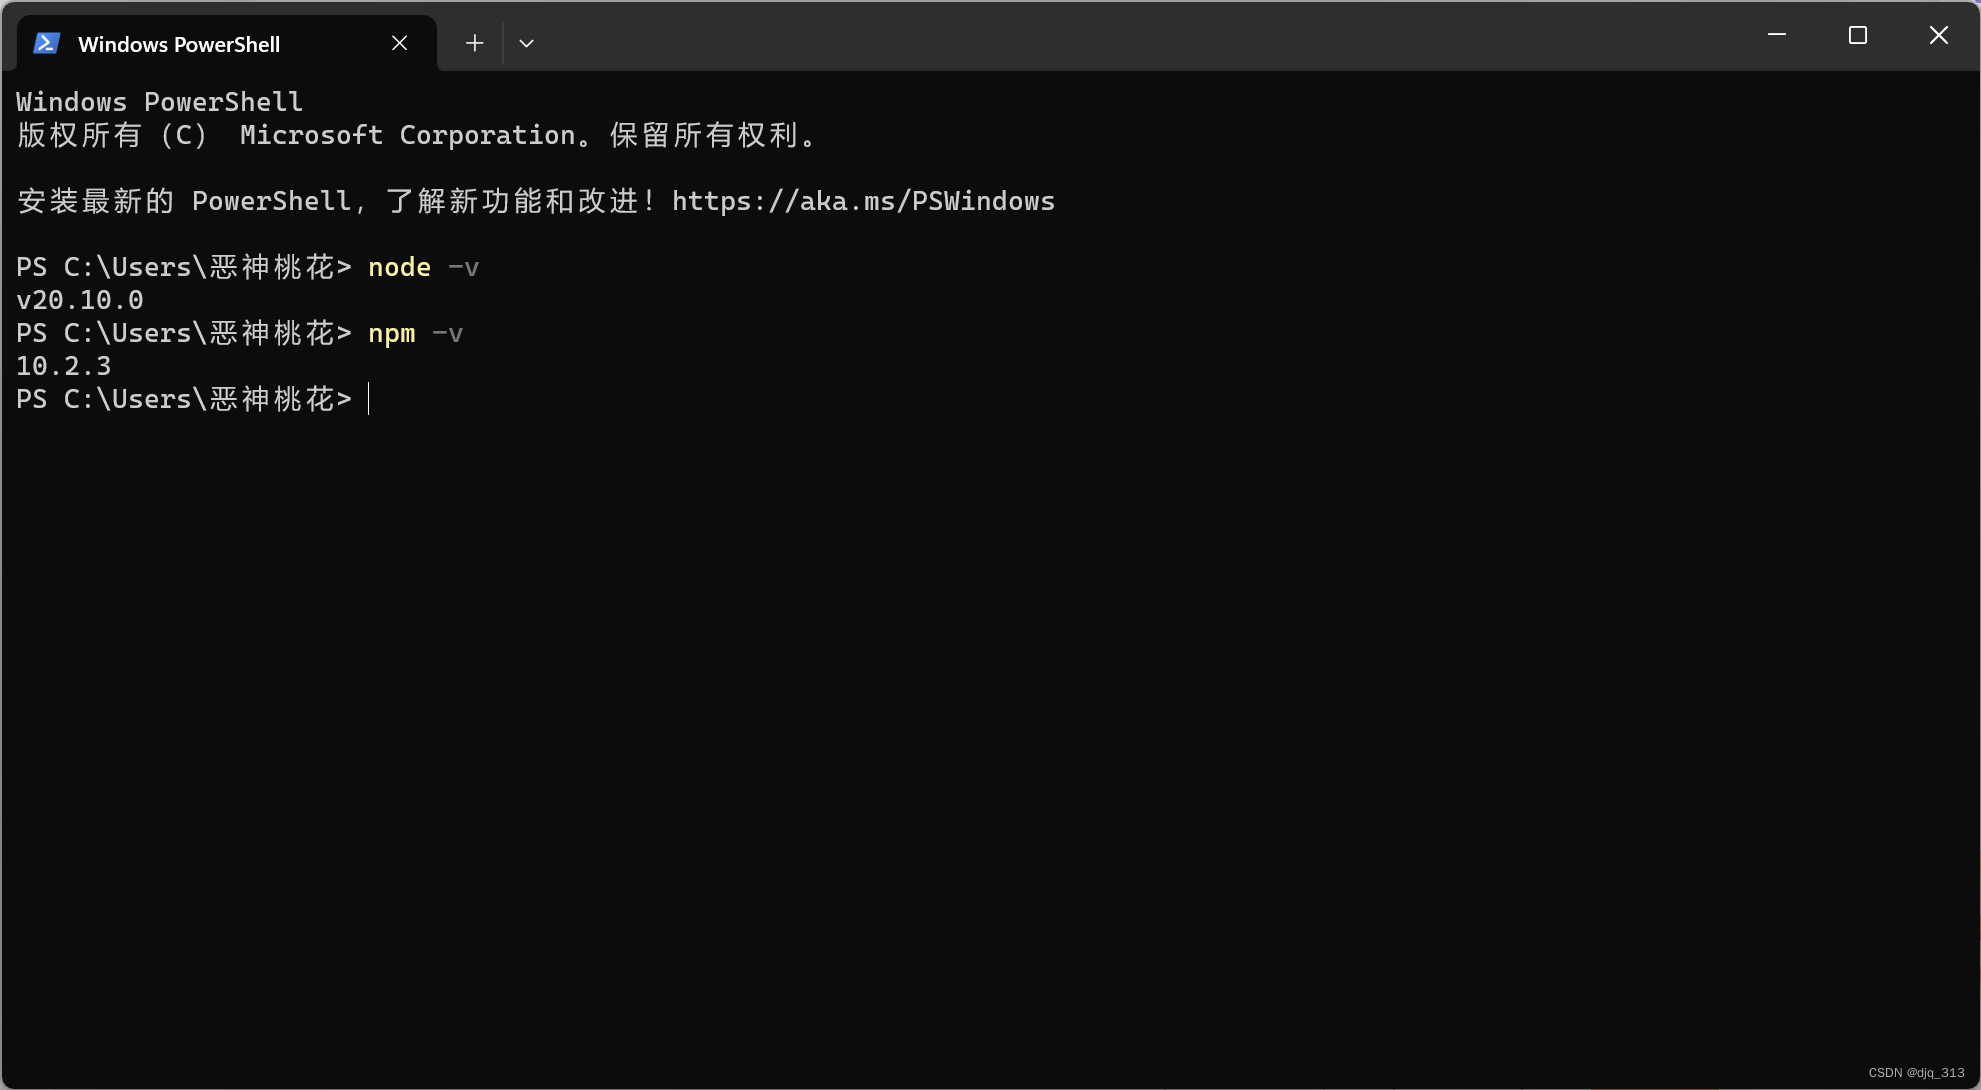1981x1090 pixels.
Task: Click at the blinking prompt cursor
Action: tap(370, 399)
